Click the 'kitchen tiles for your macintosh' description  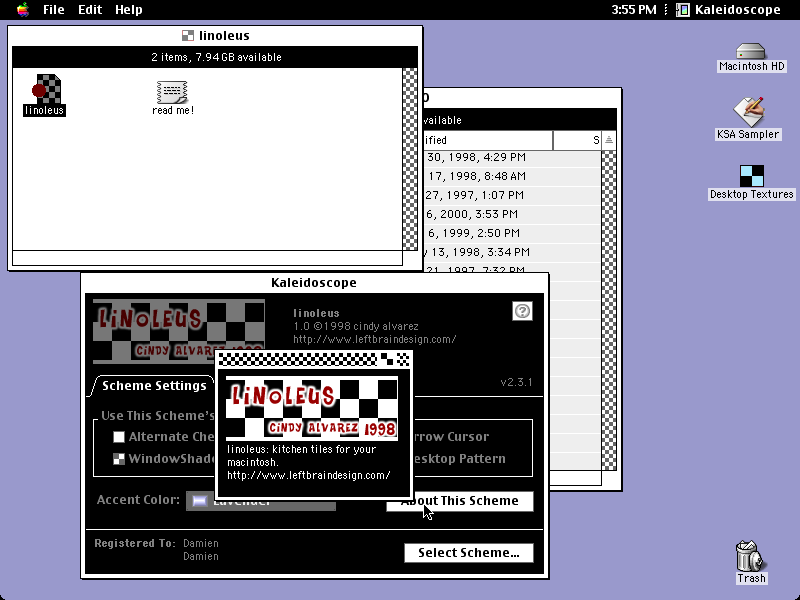pos(302,456)
